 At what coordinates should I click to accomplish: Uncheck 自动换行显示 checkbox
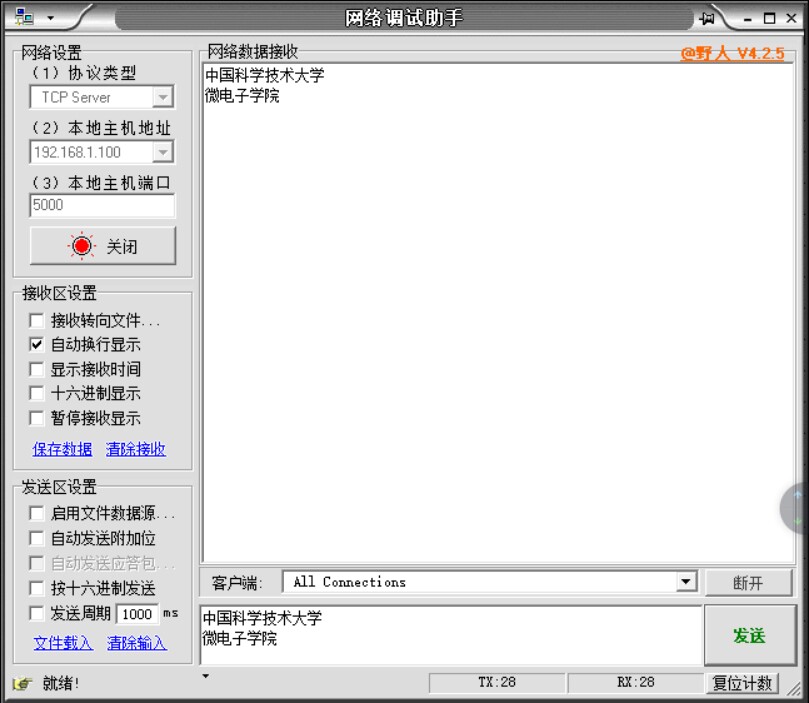coord(36,345)
